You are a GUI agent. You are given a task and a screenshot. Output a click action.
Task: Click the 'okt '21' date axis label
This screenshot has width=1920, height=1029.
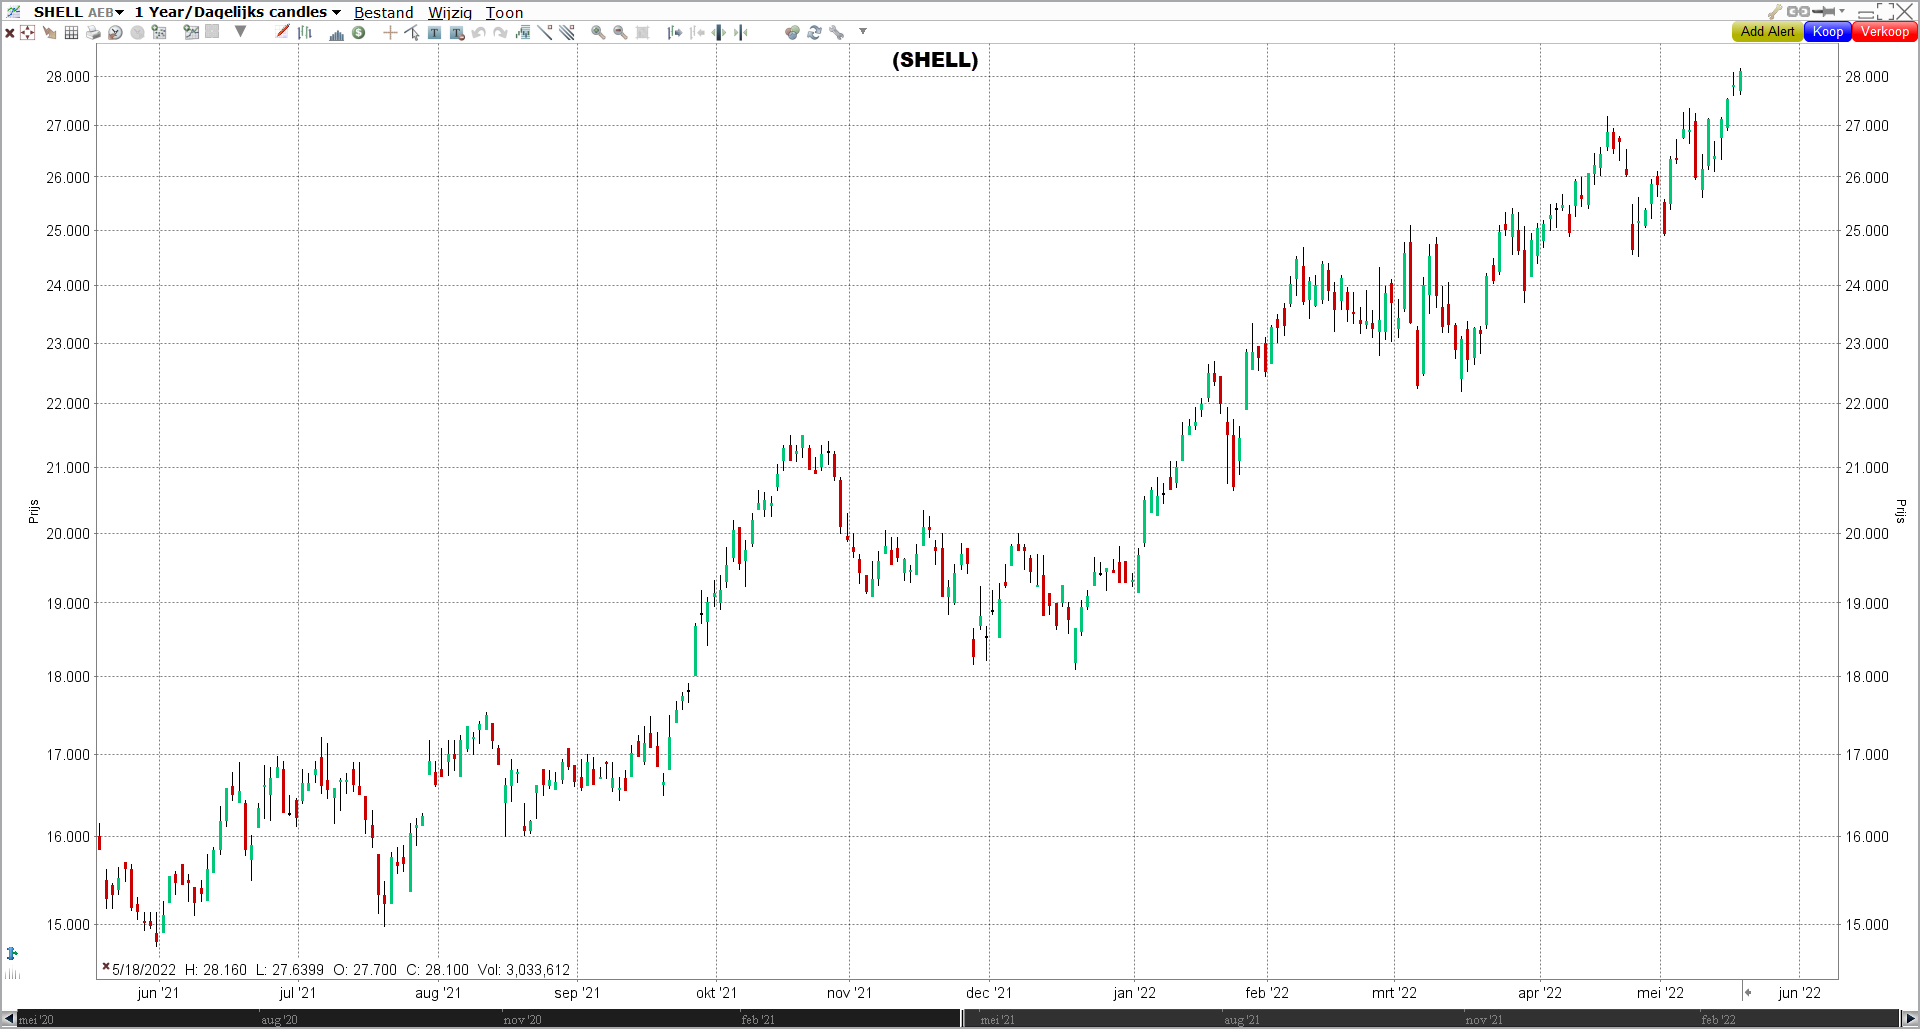click(716, 993)
